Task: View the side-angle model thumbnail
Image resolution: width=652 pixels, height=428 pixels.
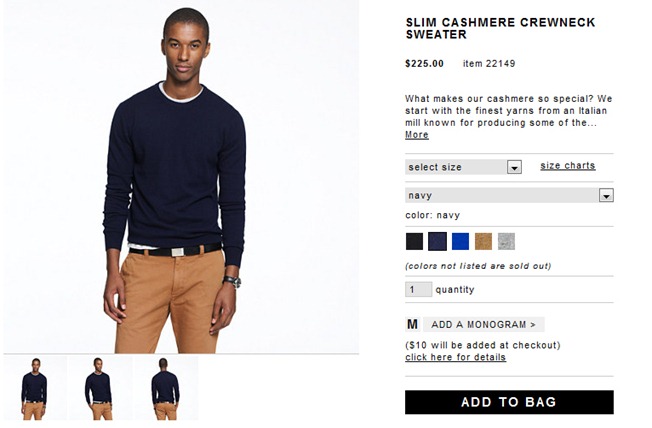Action: (101, 388)
